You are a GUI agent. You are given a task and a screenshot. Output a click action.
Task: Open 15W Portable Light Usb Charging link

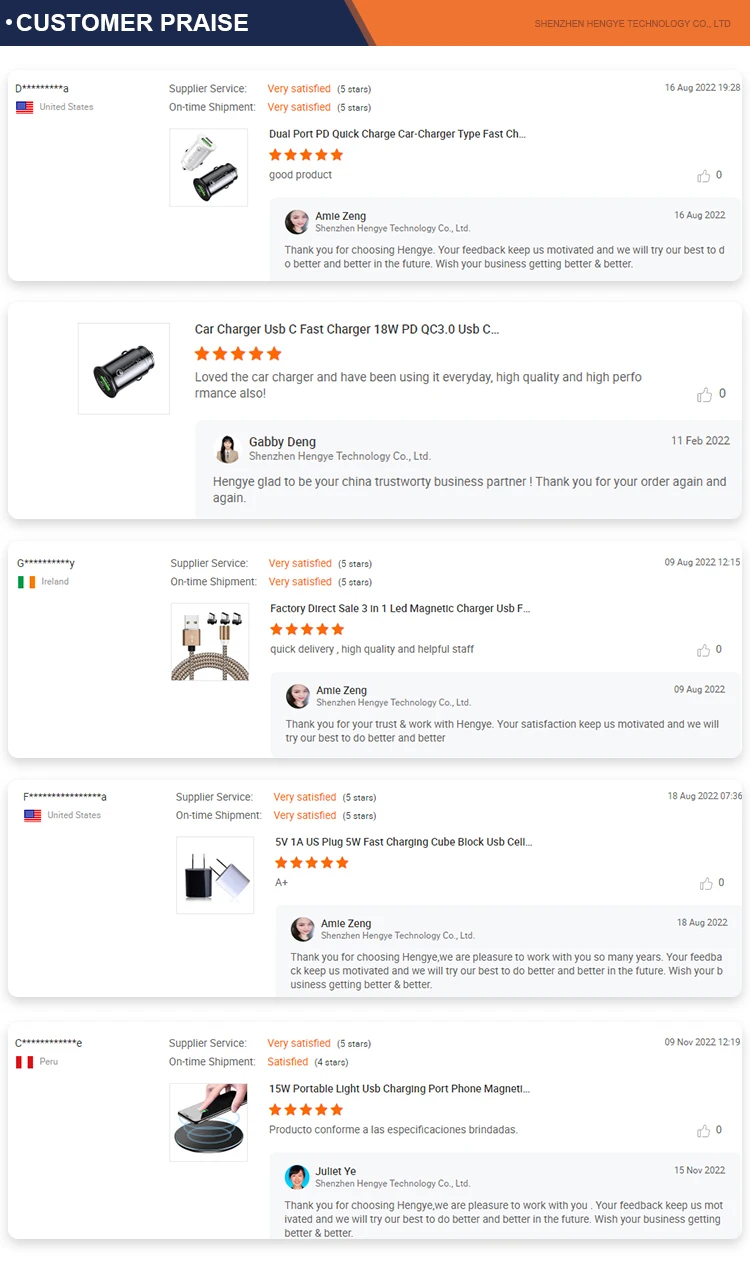(x=399, y=1089)
